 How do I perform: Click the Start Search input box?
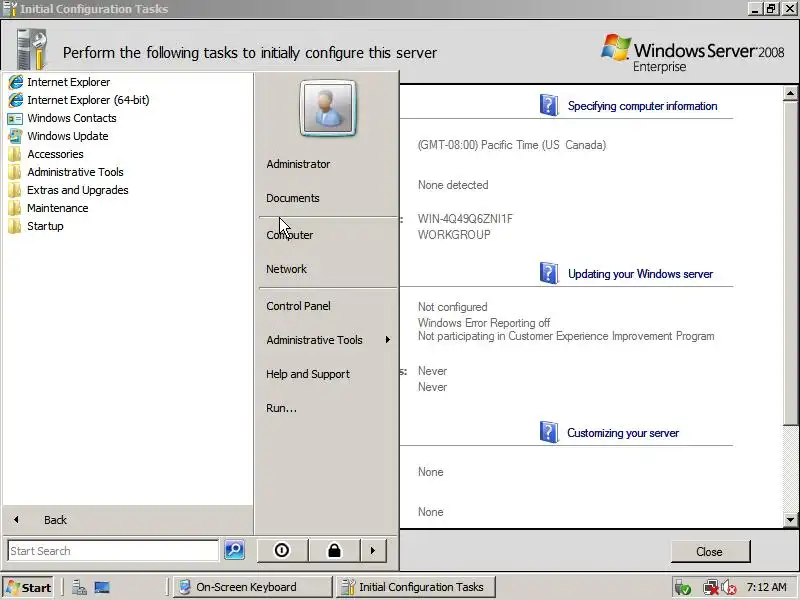coord(113,551)
